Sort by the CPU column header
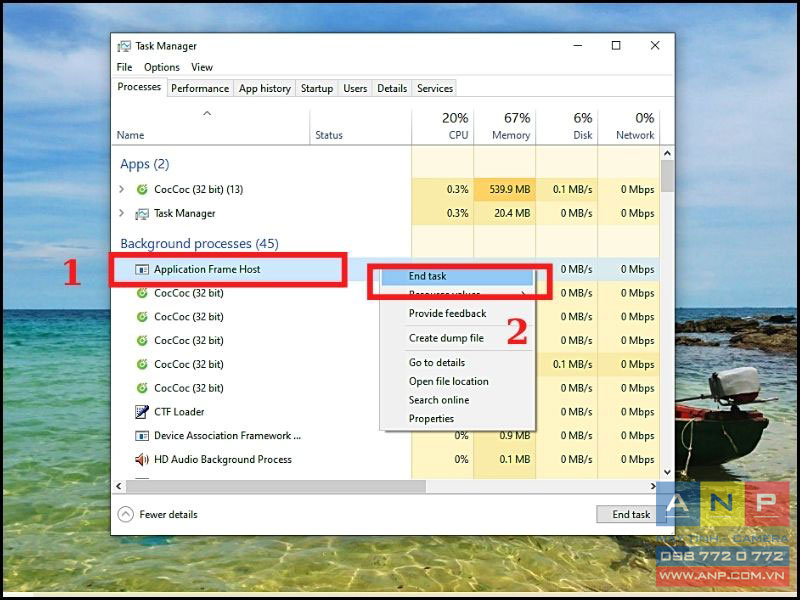 (x=442, y=127)
